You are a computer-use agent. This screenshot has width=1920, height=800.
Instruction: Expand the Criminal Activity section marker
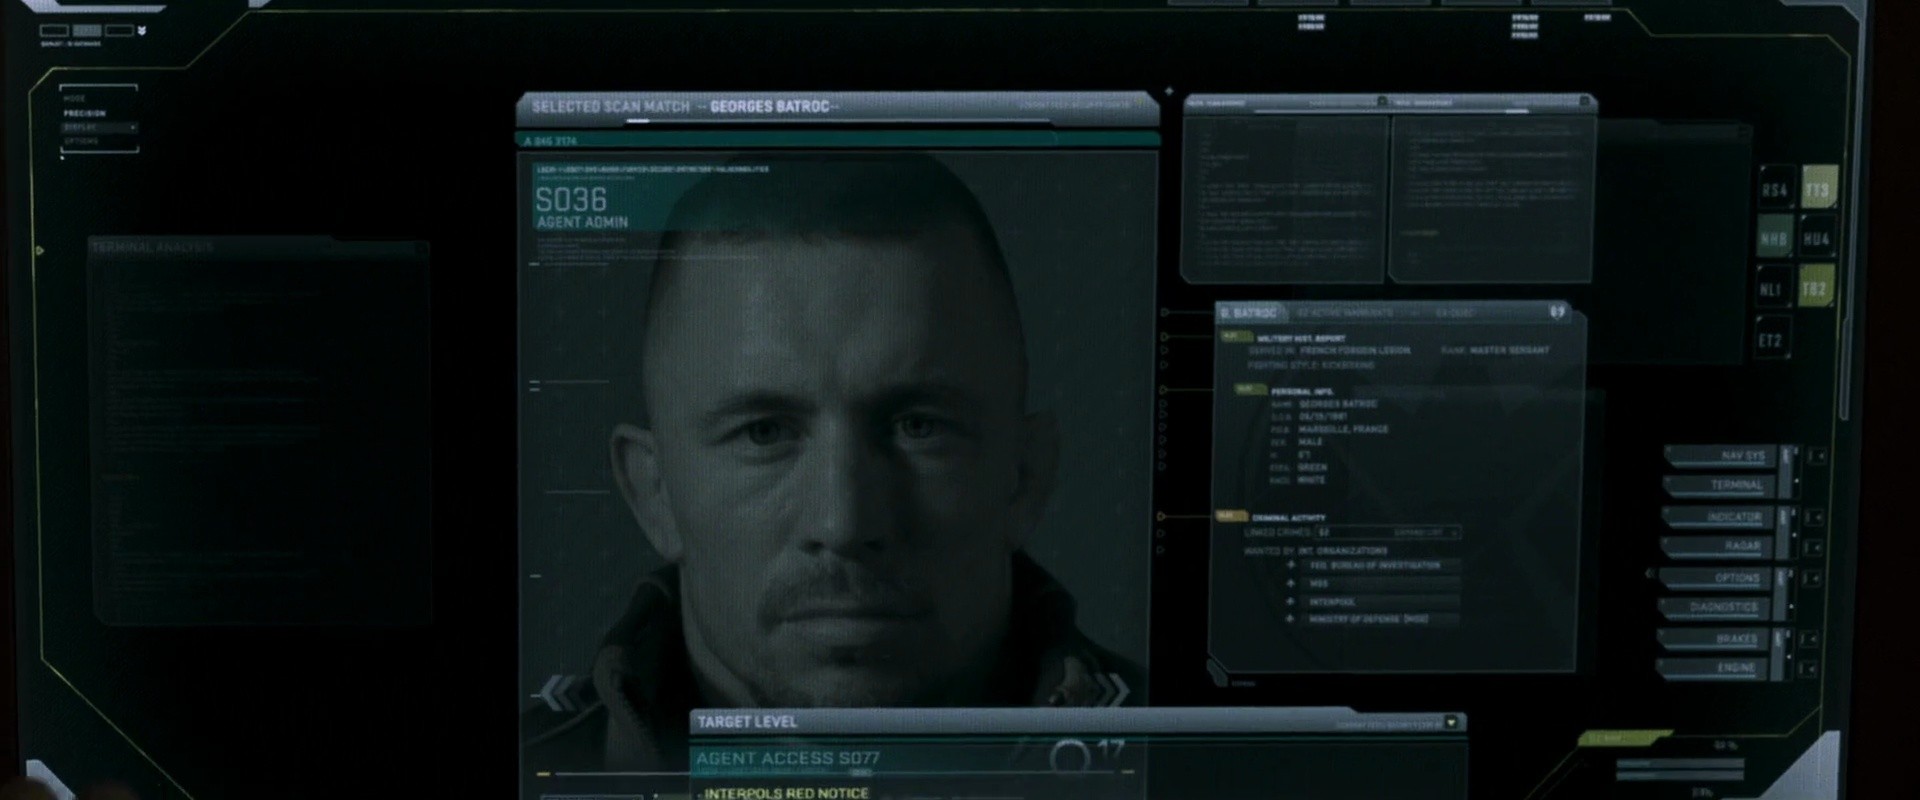click(x=1161, y=516)
